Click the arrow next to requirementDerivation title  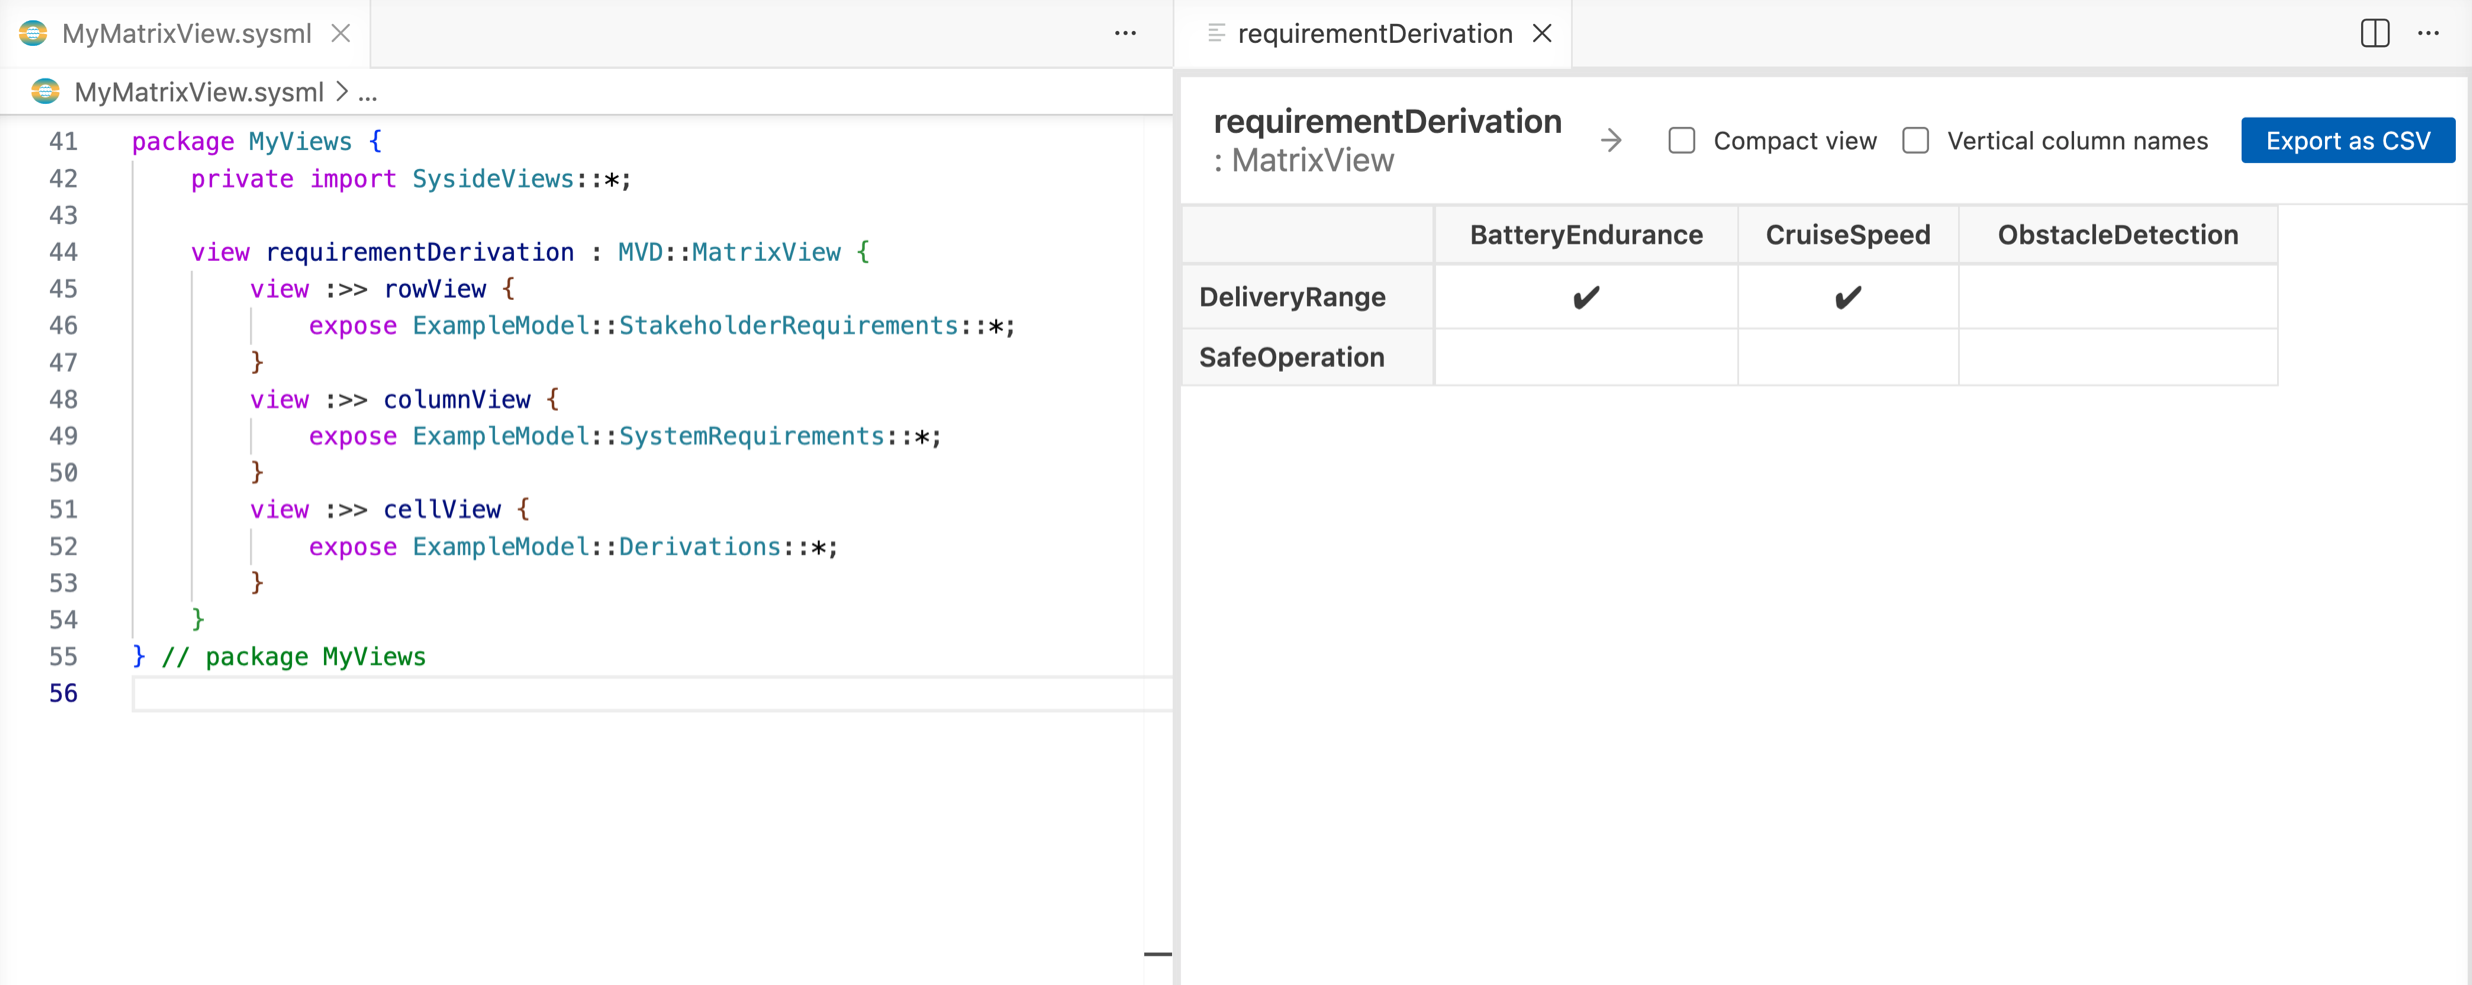(x=1611, y=140)
